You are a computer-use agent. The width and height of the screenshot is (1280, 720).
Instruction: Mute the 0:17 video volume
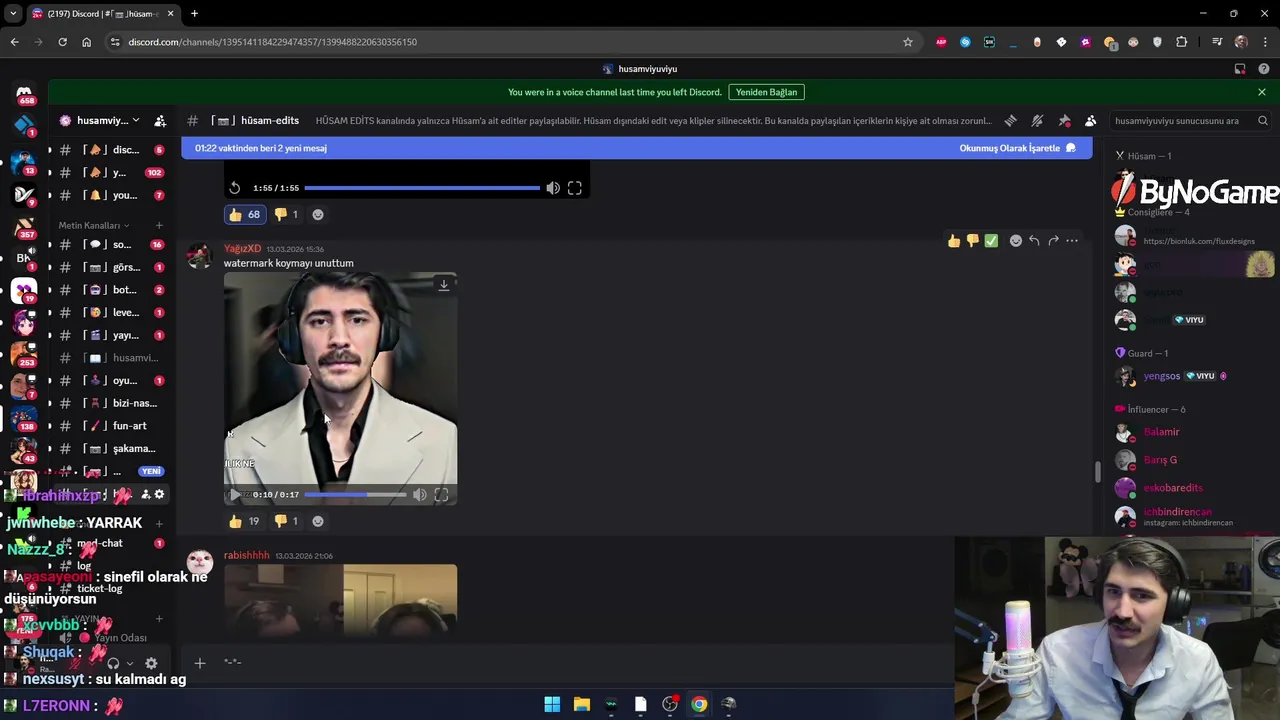point(420,495)
